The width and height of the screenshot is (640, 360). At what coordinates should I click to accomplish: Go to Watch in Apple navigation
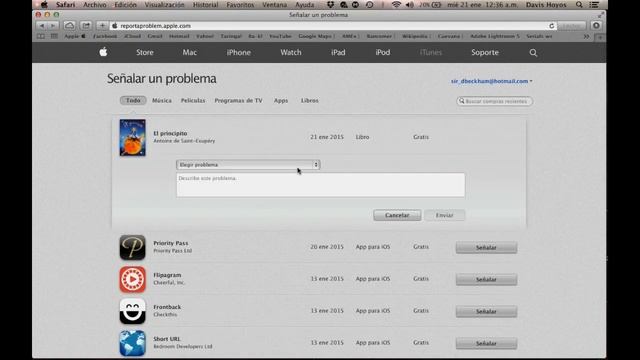[291, 52]
